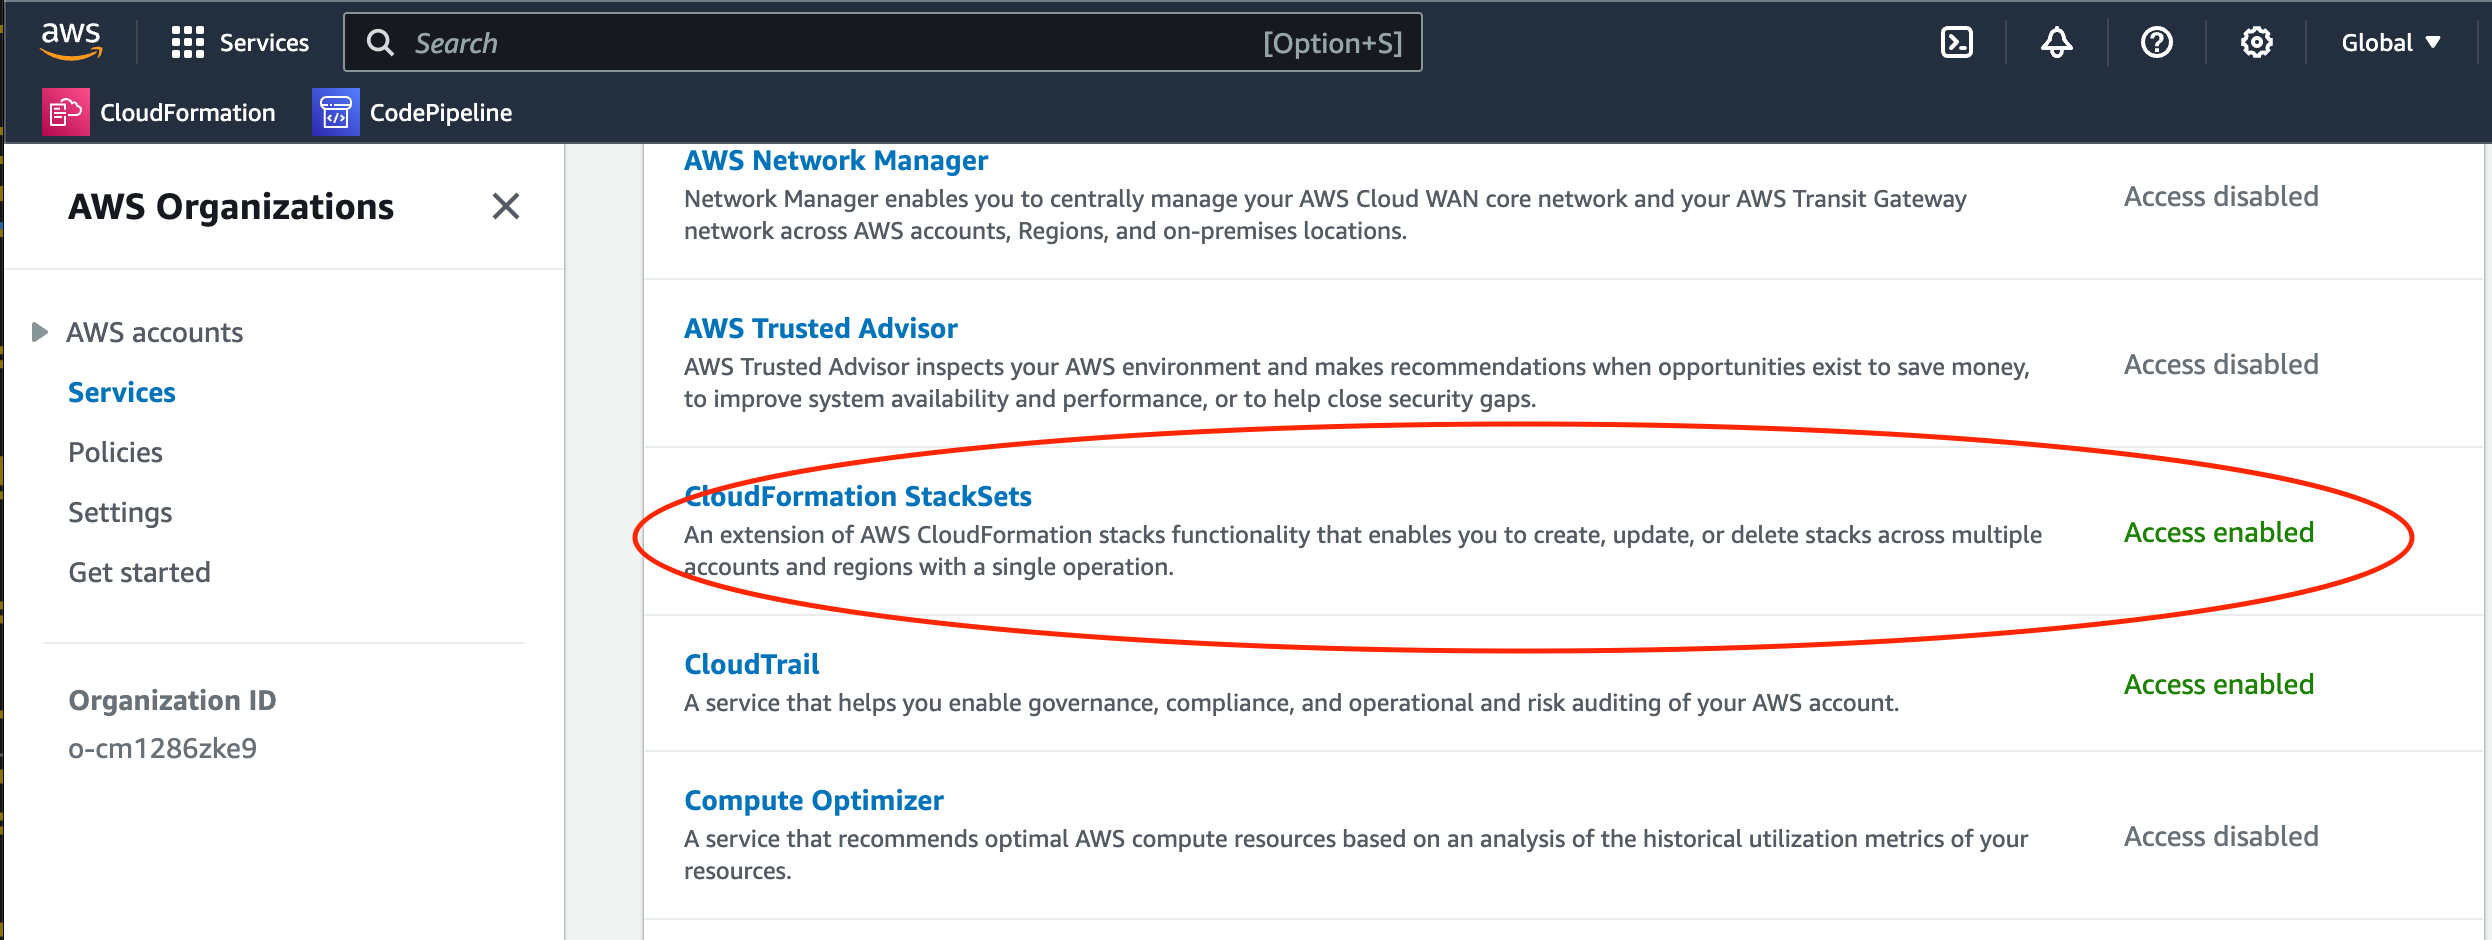Image resolution: width=2492 pixels, height=940 pixels.
Task: Open the Services grid menu icon
Action: point(188,43)
